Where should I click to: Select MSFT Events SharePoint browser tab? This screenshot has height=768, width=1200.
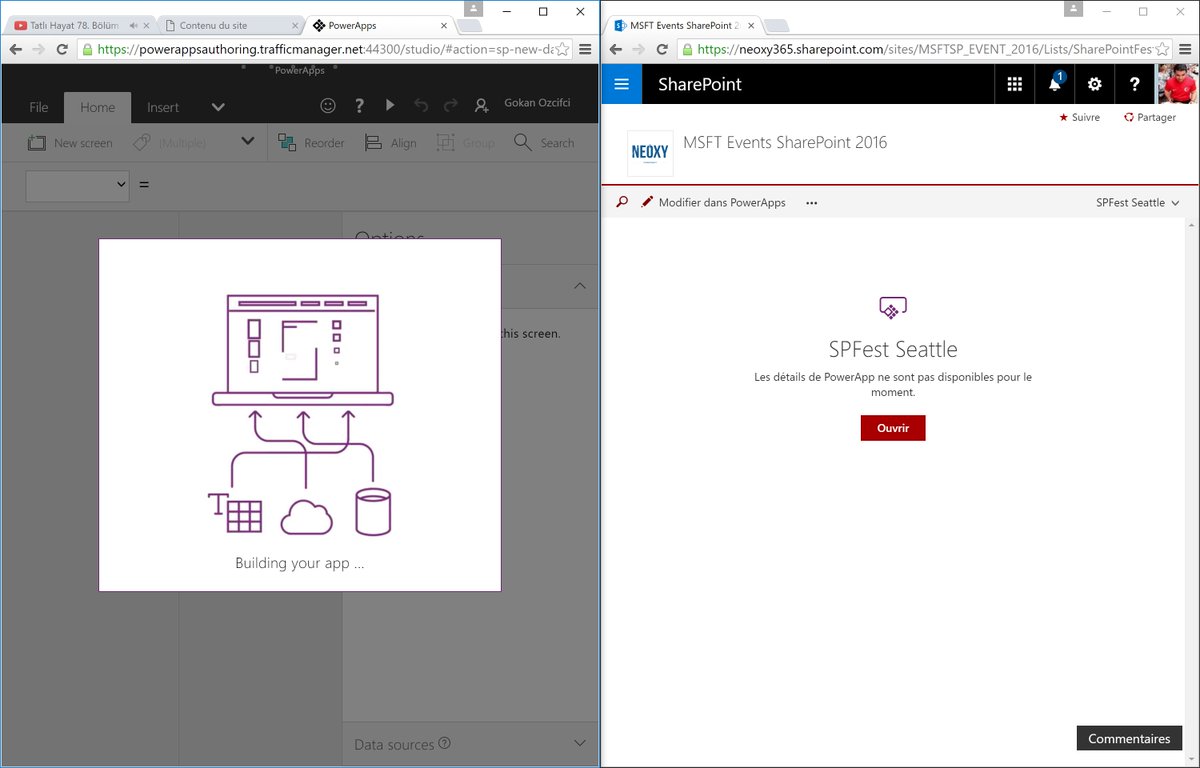click(x=682, y=25)
